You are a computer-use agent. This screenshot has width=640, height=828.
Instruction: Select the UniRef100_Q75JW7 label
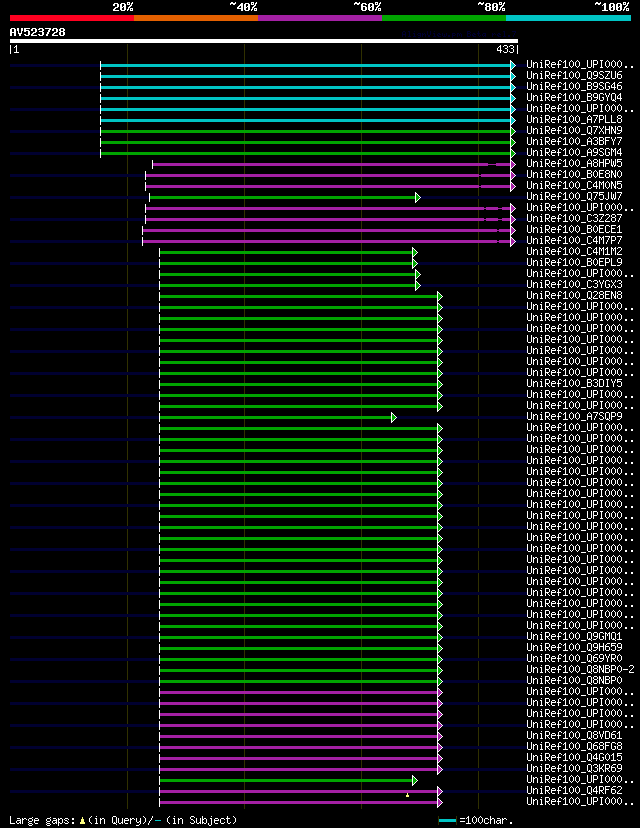coord(574,196)
